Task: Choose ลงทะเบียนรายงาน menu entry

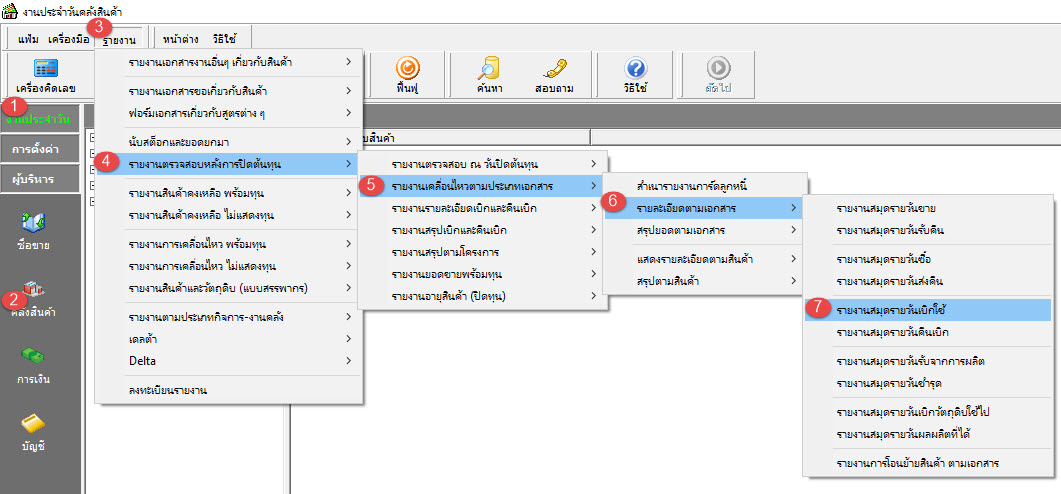Action: click(229, 390)
